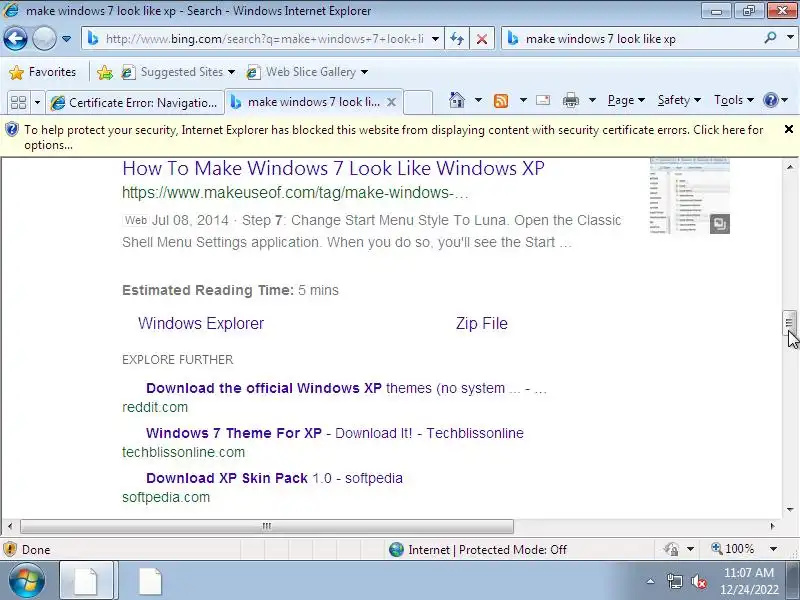The image size is (800, 600).
Task: Expand the zoom level dropdown arrow
Action: tap(773, 549)
